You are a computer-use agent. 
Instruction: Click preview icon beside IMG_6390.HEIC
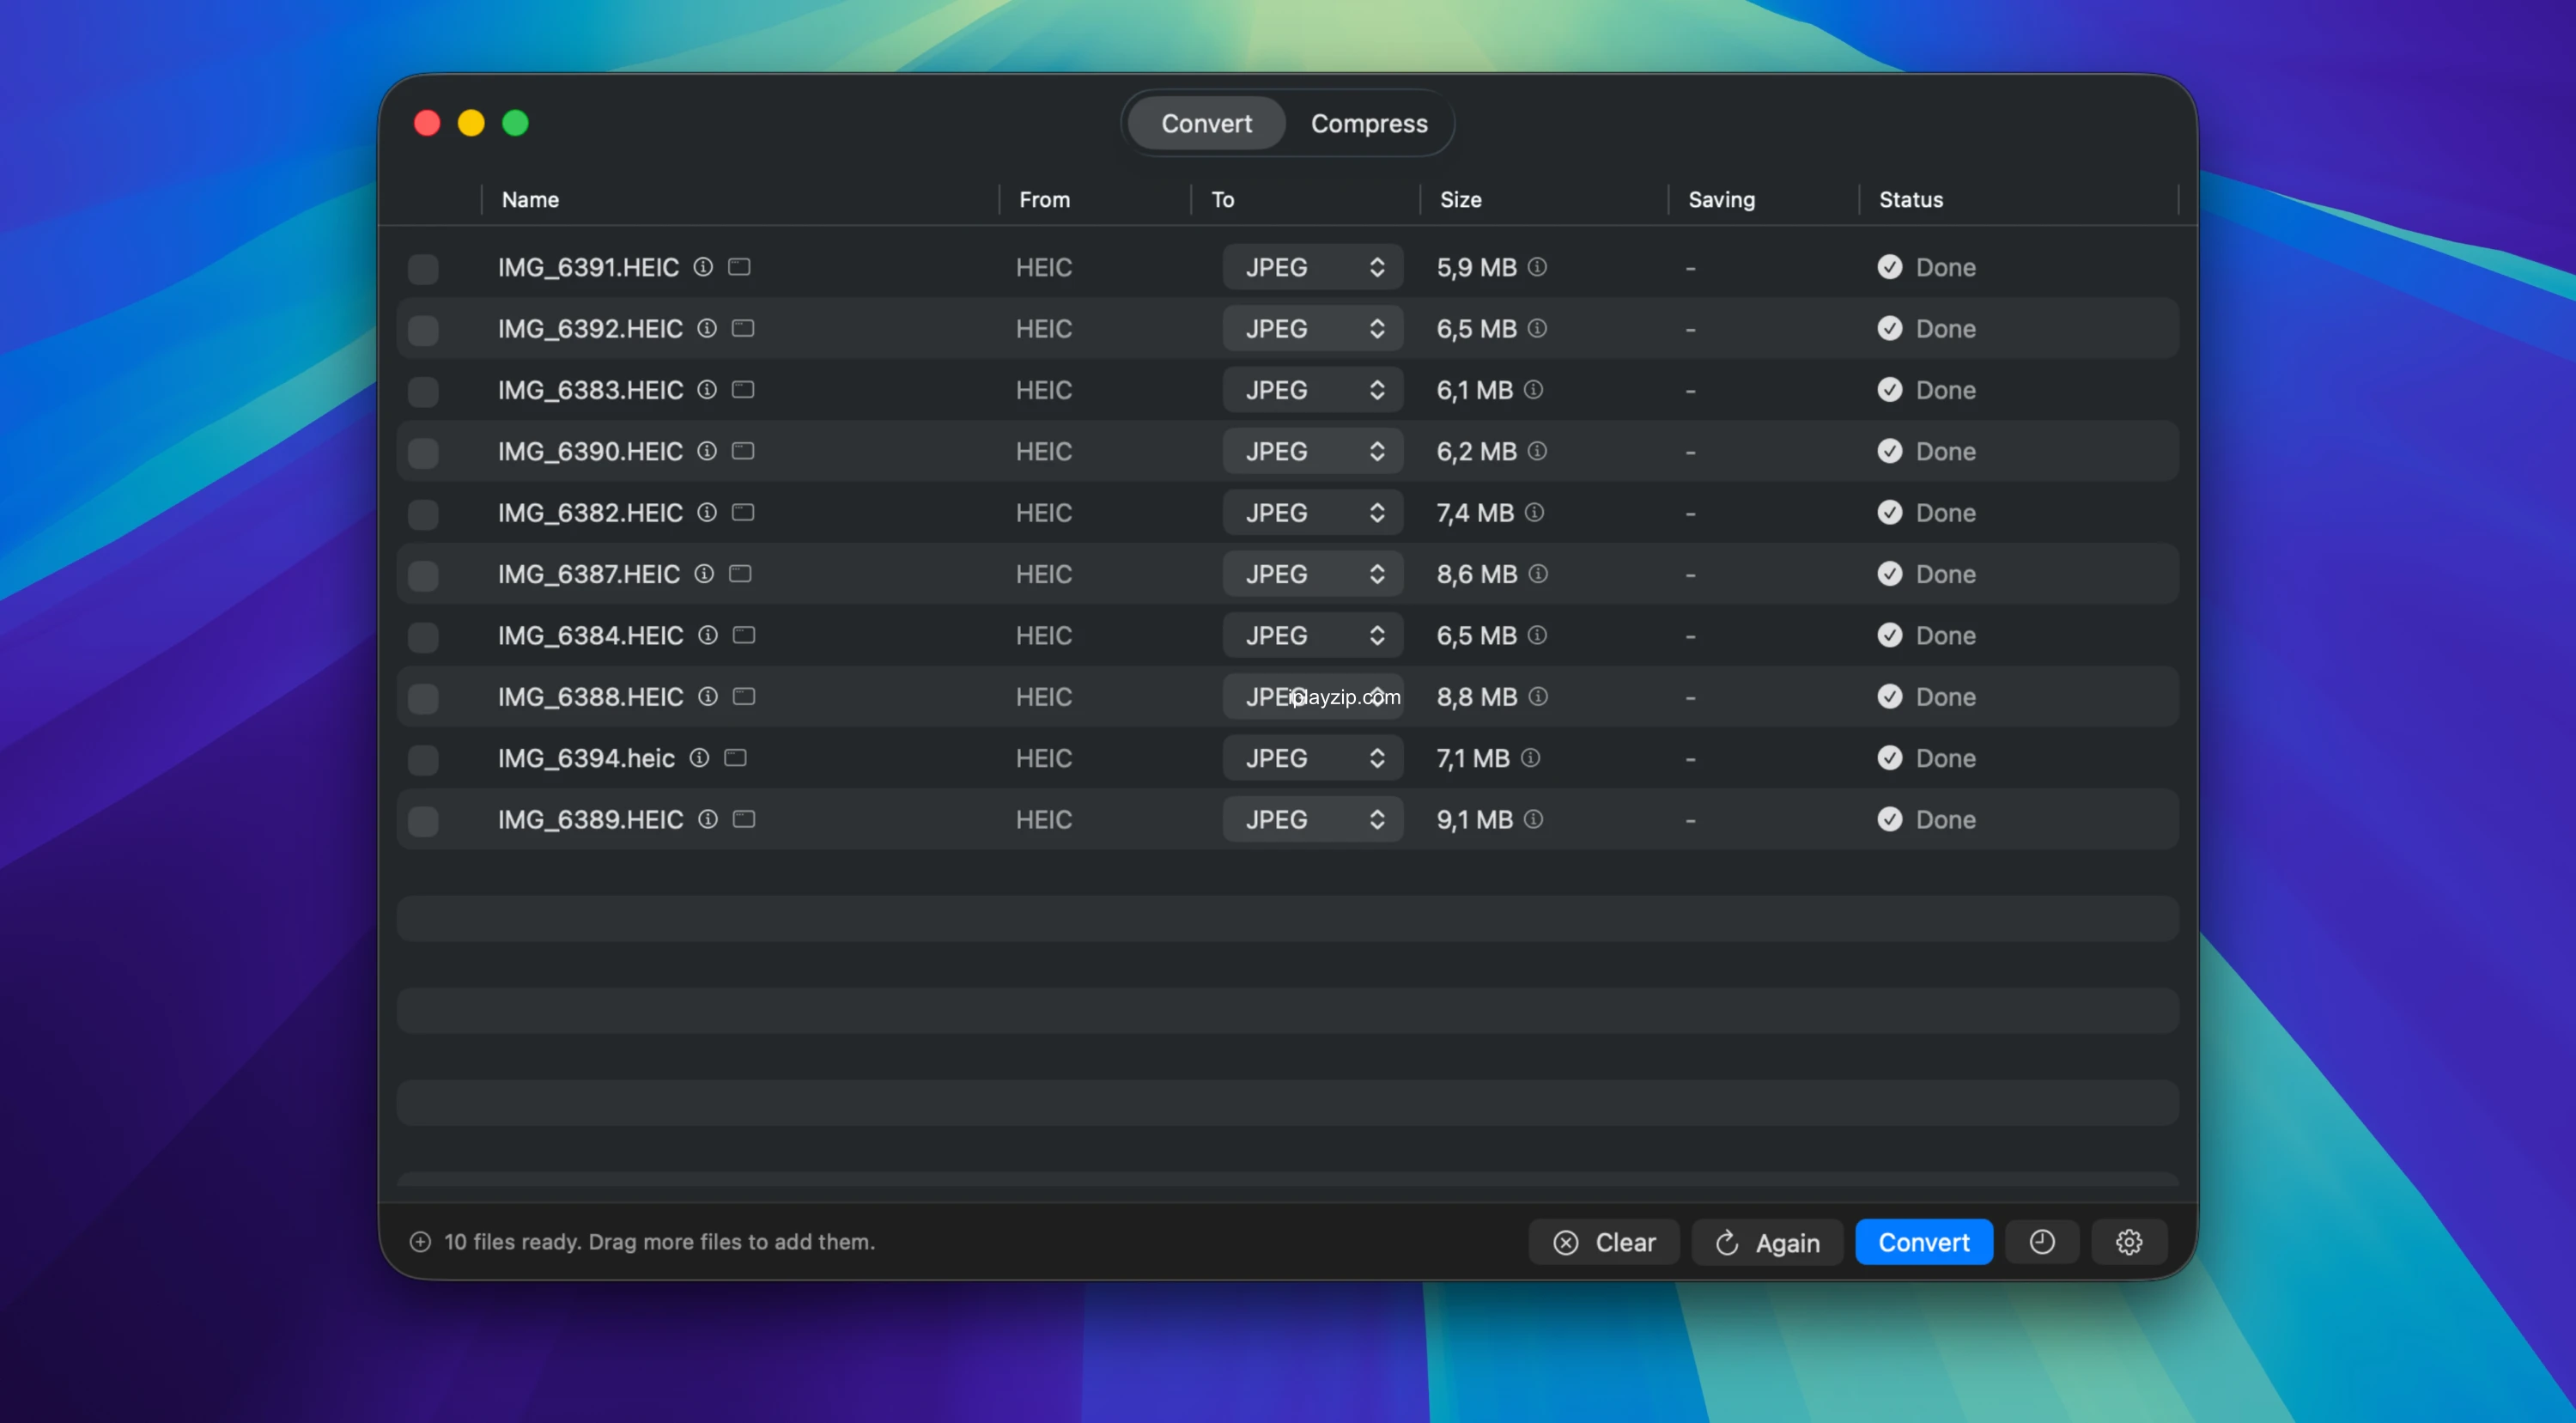[743, 451]
